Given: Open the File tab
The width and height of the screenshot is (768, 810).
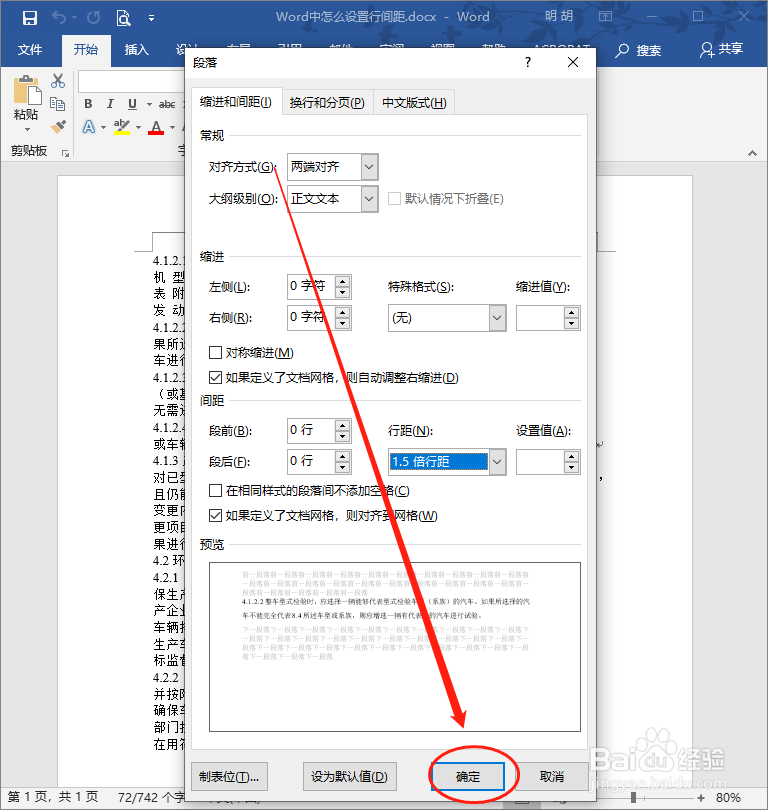Looking at the screenshot, I should click(30, 50).
